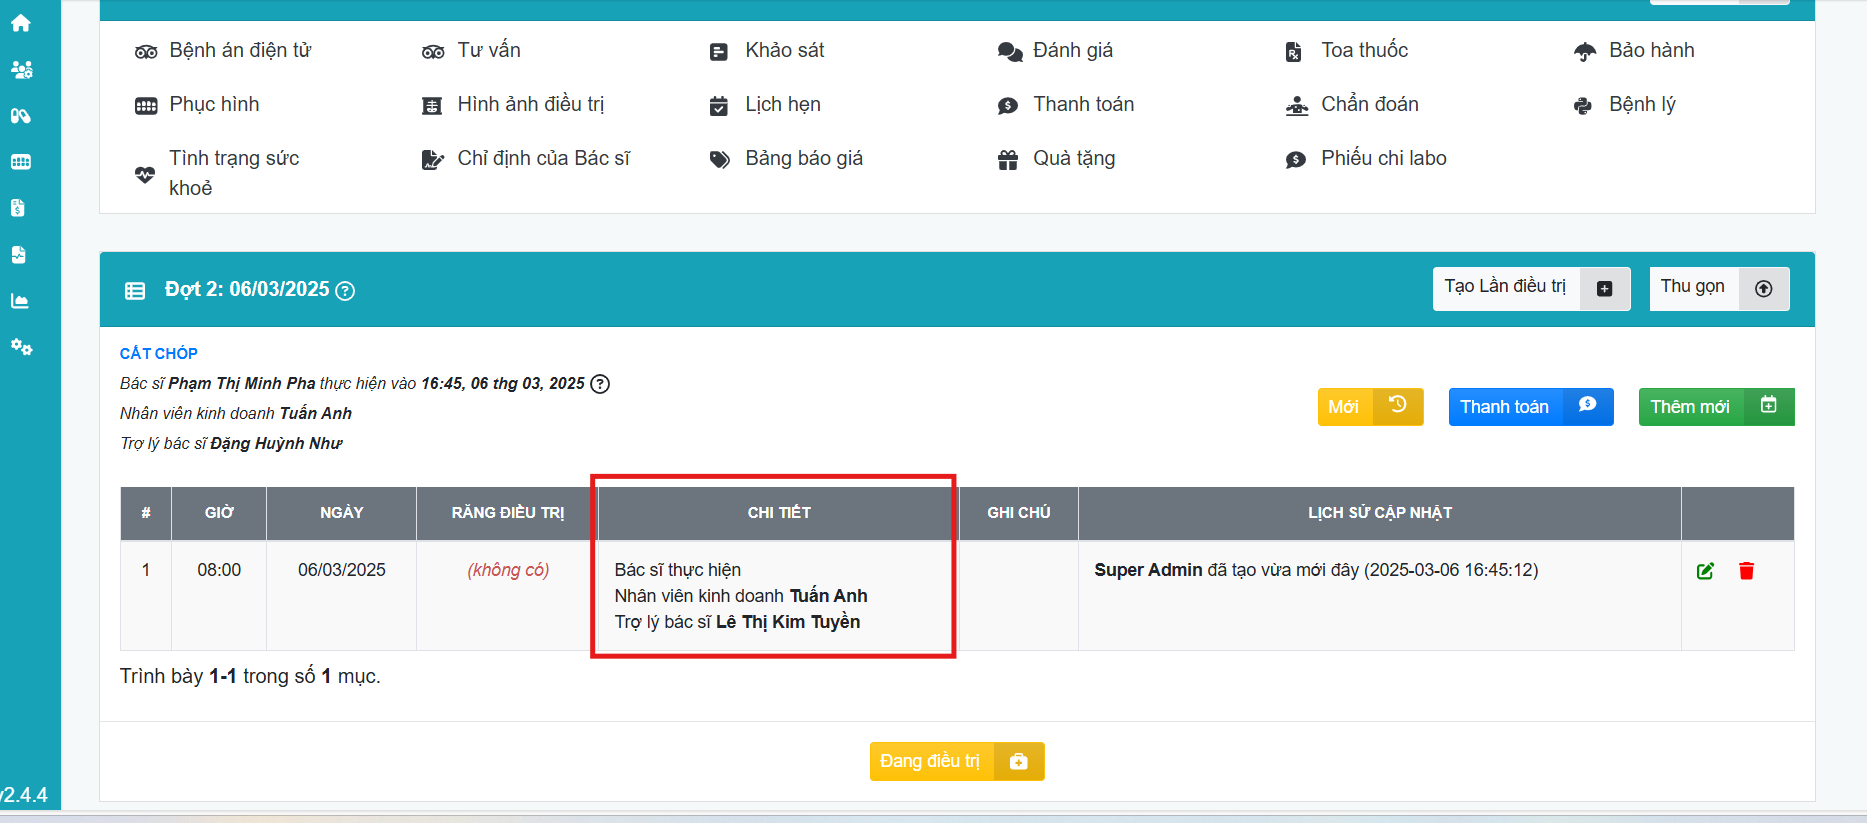This screenshot has height=823, width=1867.
Task: Click the CẮT CHÓP treatment link
Action: click(159, 354)
